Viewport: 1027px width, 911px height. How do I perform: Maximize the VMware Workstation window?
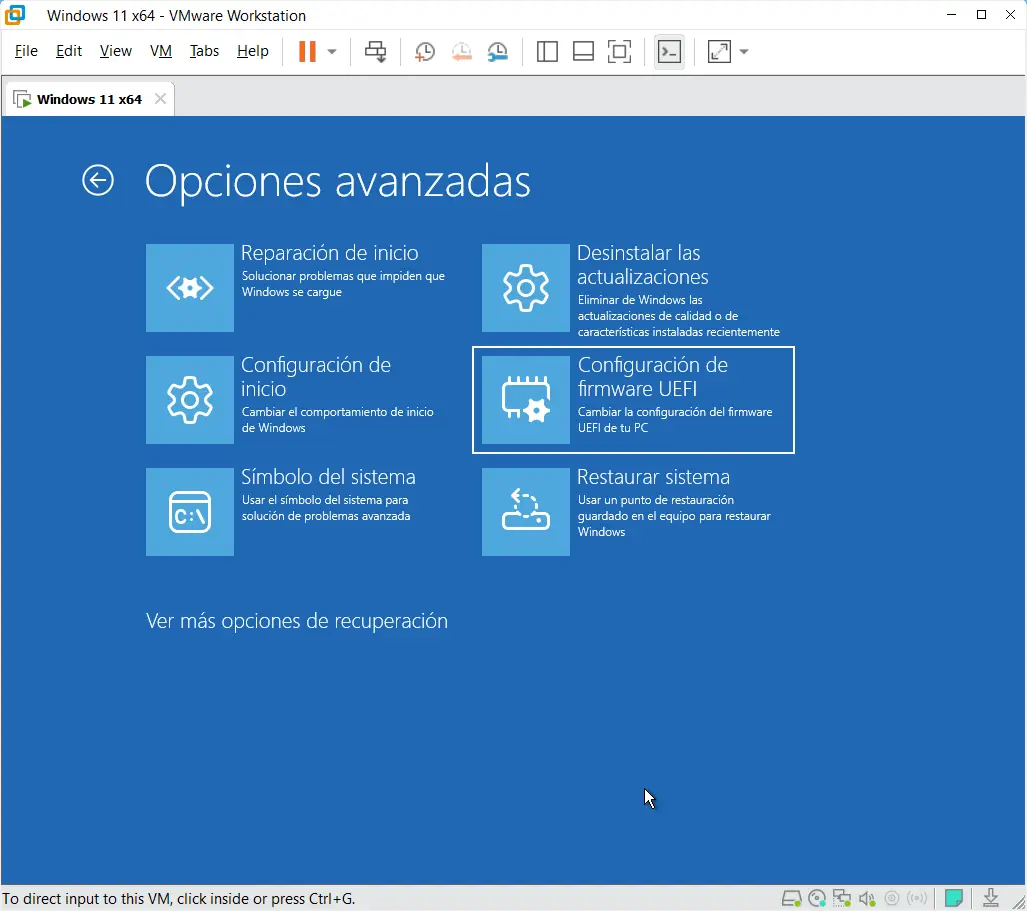coord(981,14)
